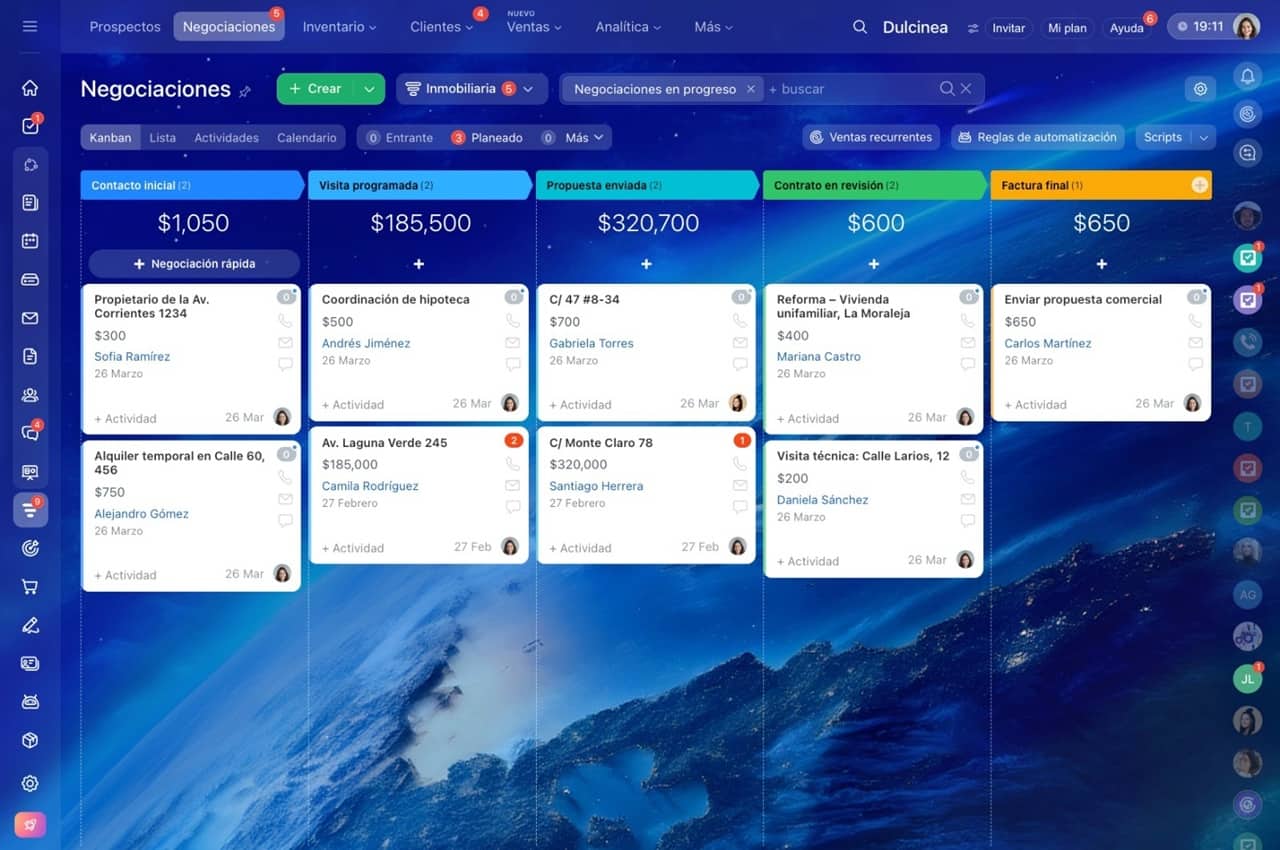Open the Kanban settings gear icon

(x=1200, y=89)
